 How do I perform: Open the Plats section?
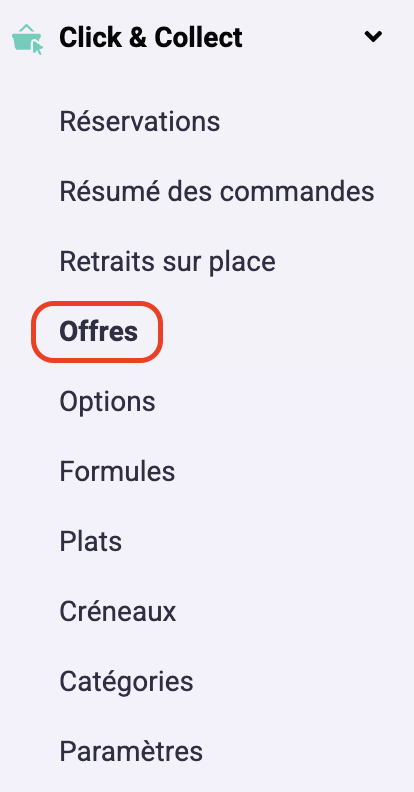click(90, 541)
